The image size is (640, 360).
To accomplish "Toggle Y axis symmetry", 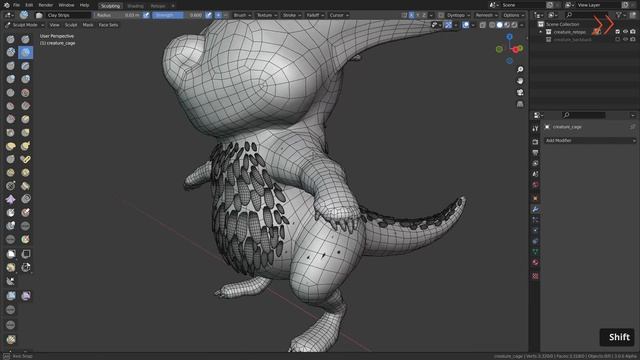I will pyautogui.click(x=418, y=15).
